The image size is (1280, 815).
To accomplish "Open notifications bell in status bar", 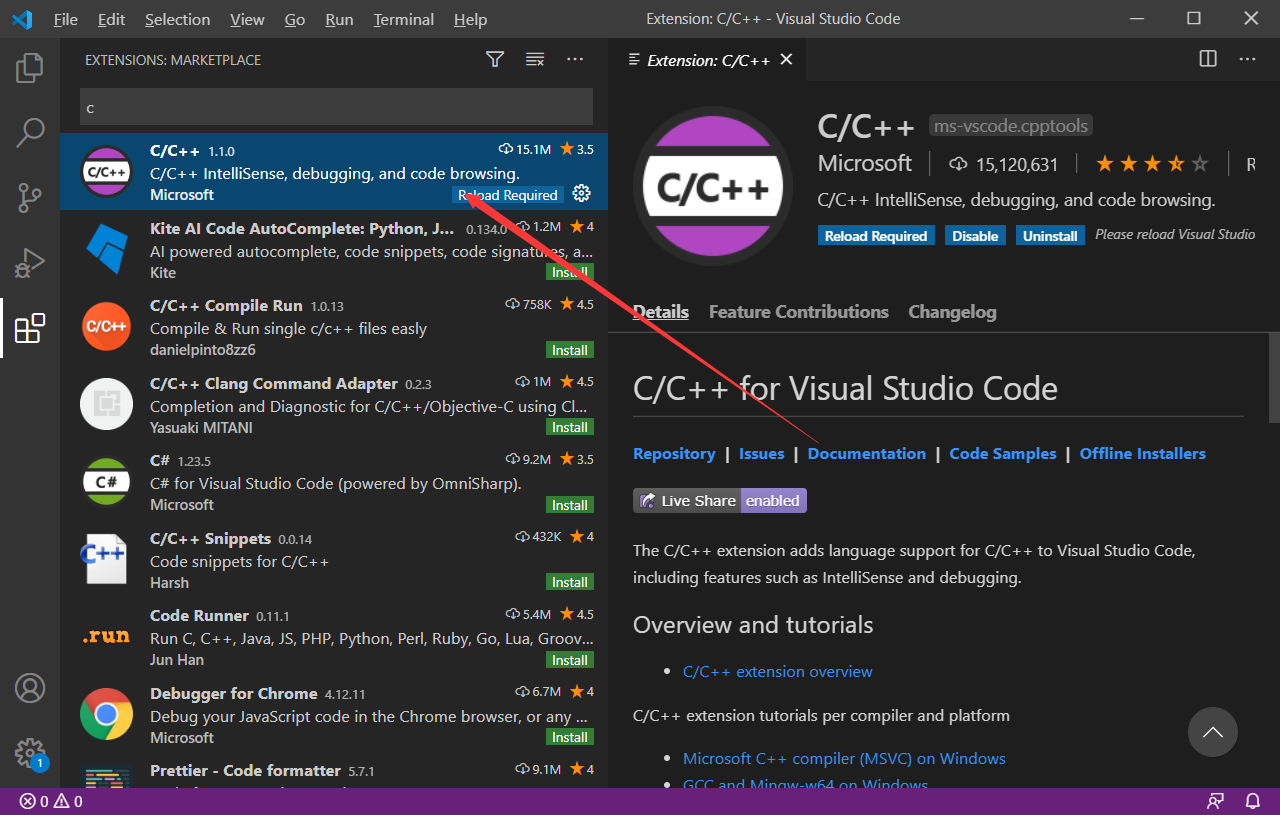I will (x=1252, y=801).
